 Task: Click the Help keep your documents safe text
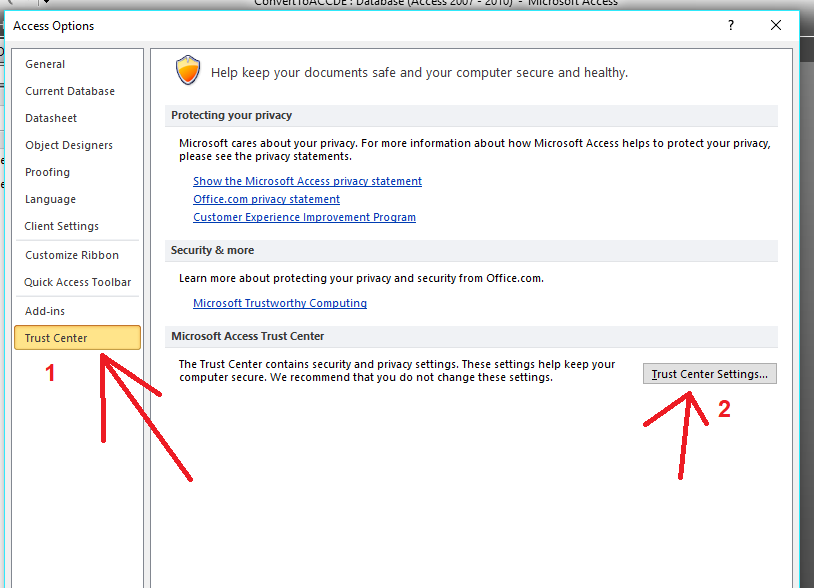pyautogui.click(x=419, y=73)
